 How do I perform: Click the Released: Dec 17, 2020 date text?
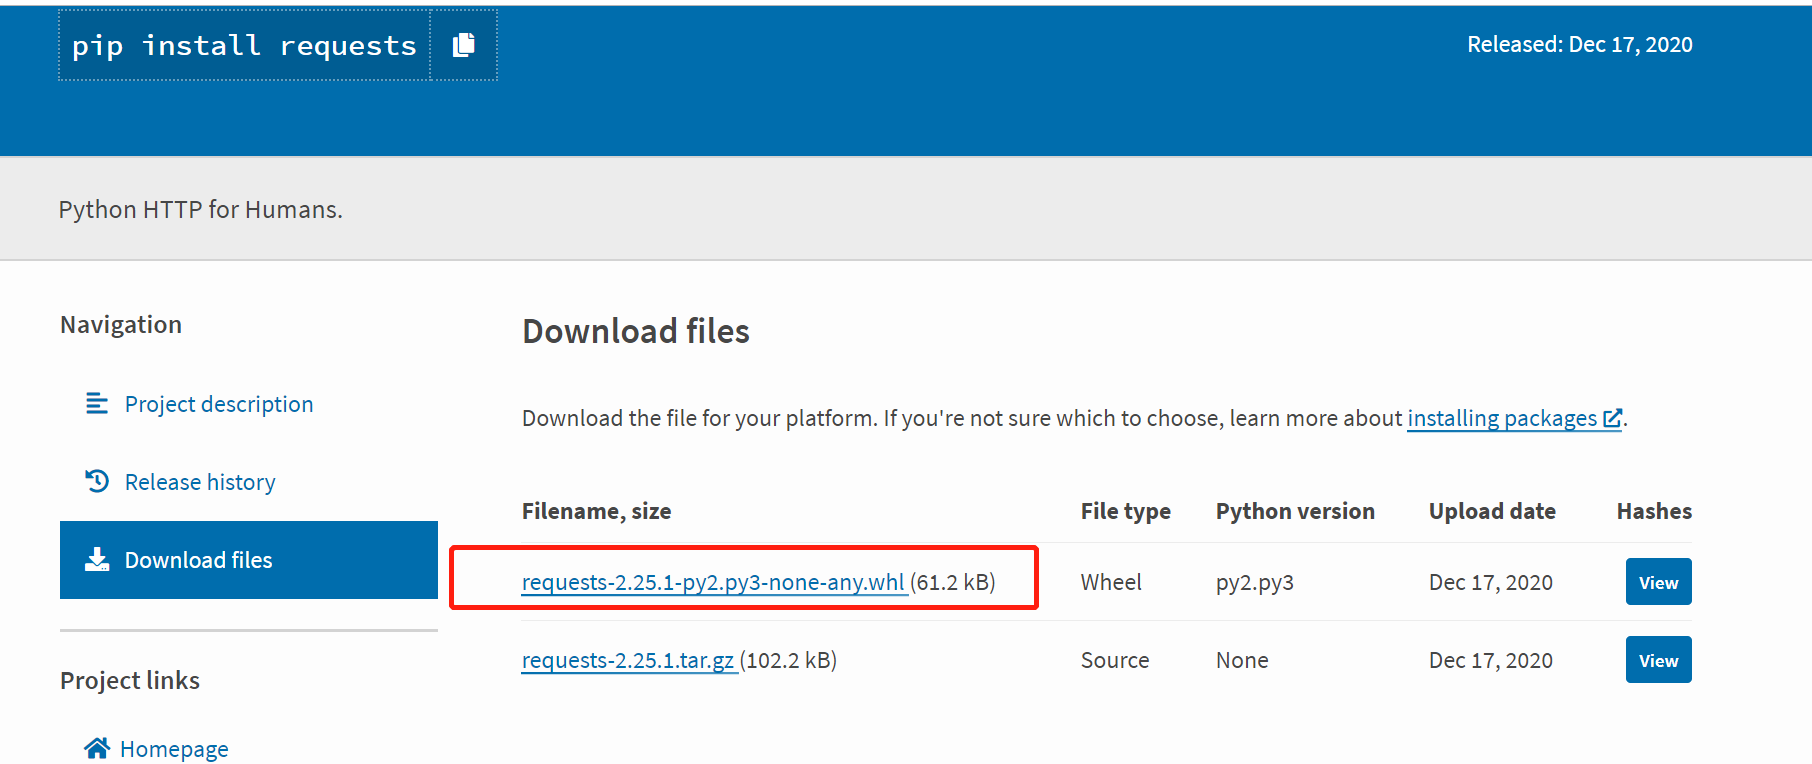pos(1579,44)
